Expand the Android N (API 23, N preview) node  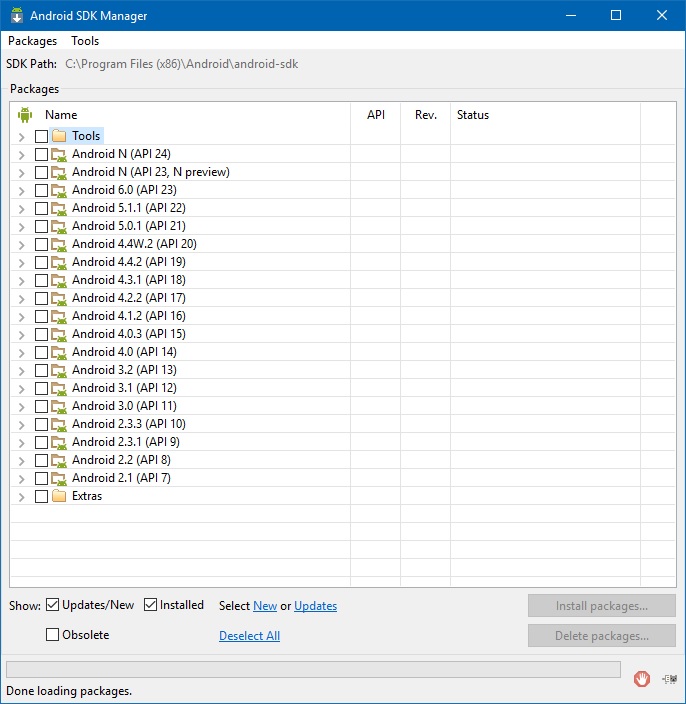(21, 173)
